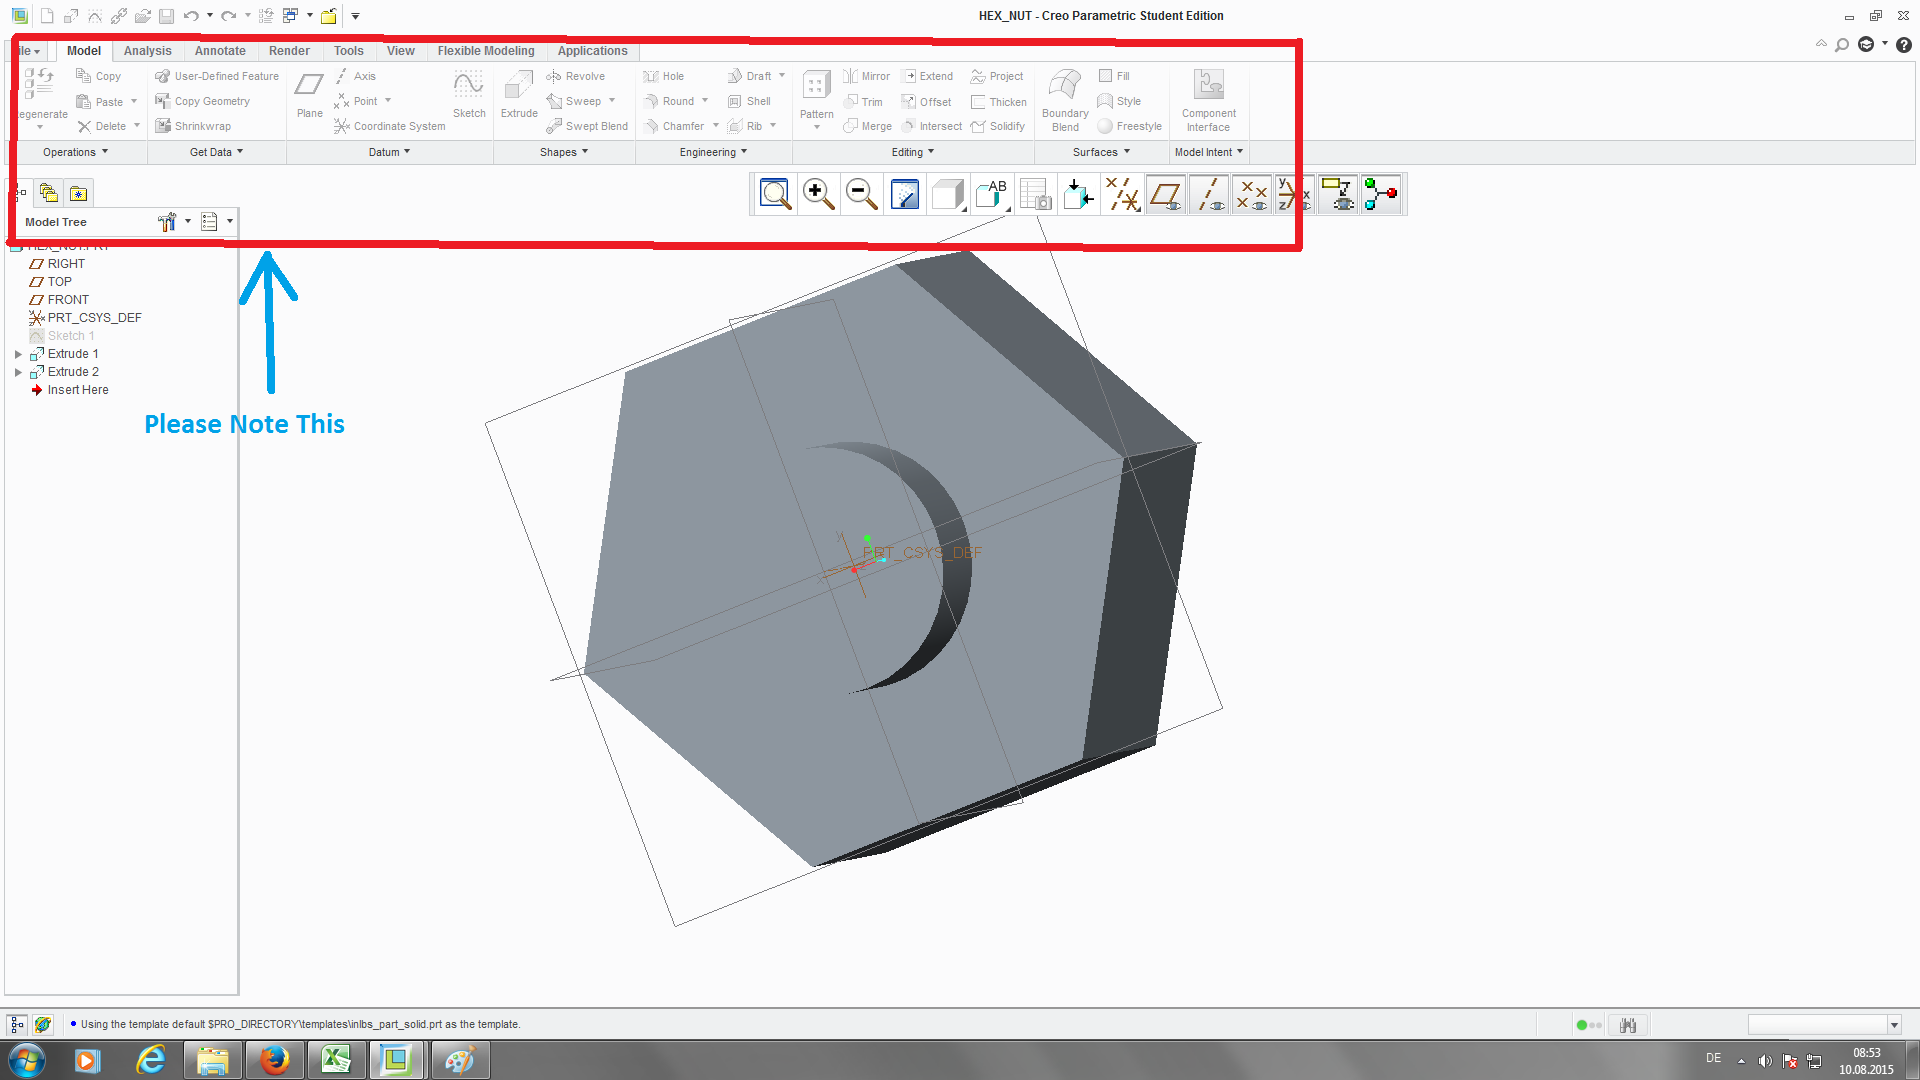Click the Axis datum tool
The image size is (1920, 1080).
[355, 76]
